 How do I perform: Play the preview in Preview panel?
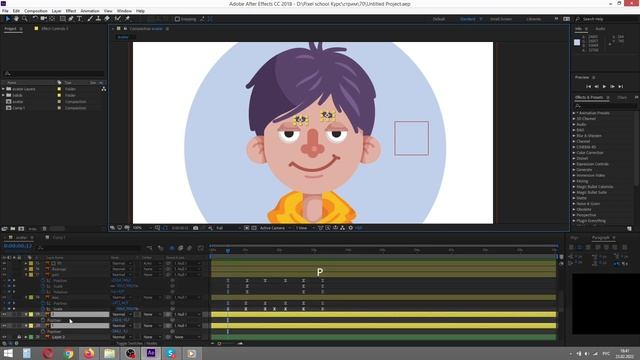tap(604, 87)
